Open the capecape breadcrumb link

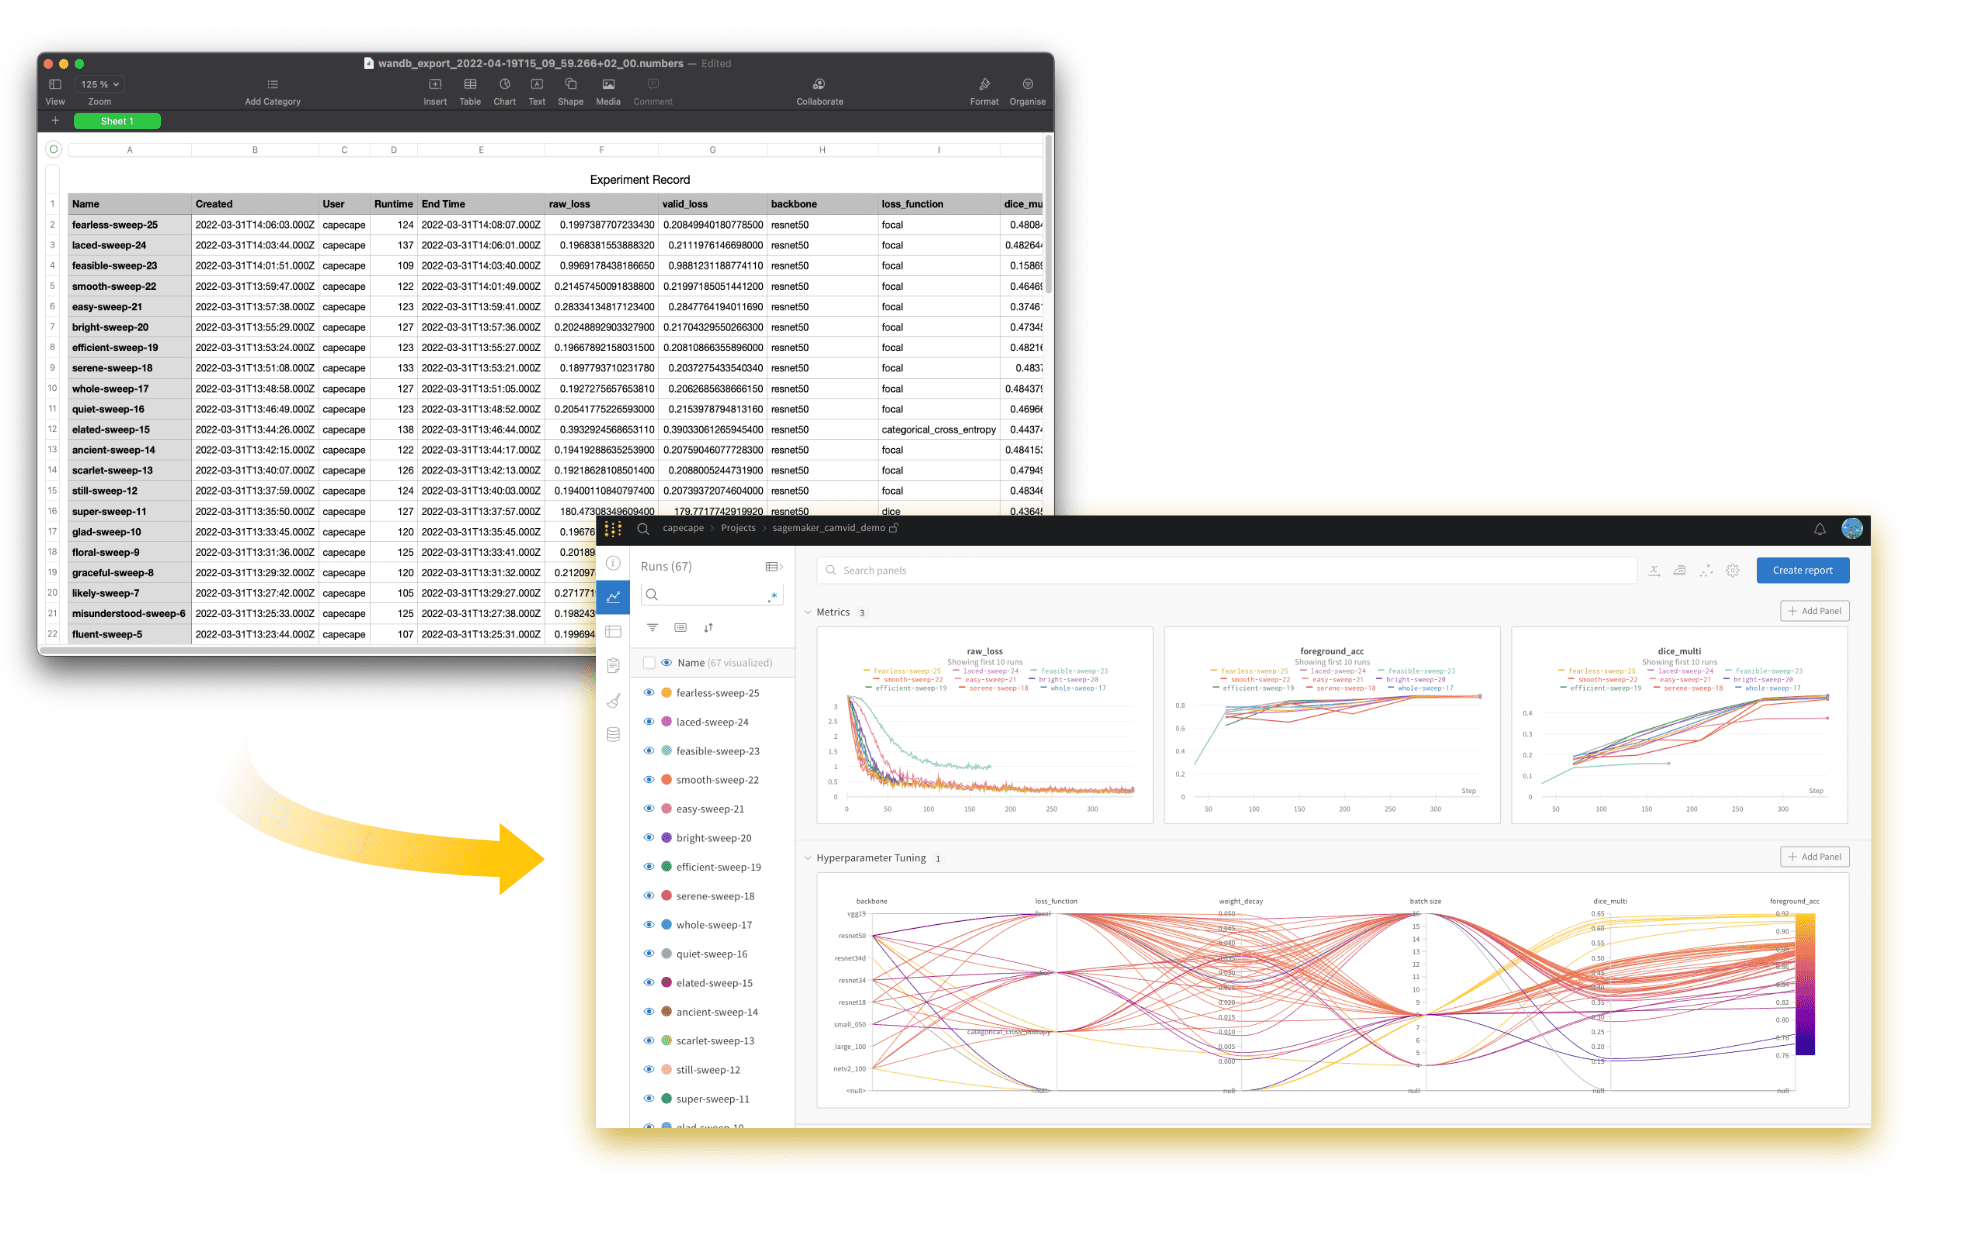pyautogui.click(x=683, y=528)
